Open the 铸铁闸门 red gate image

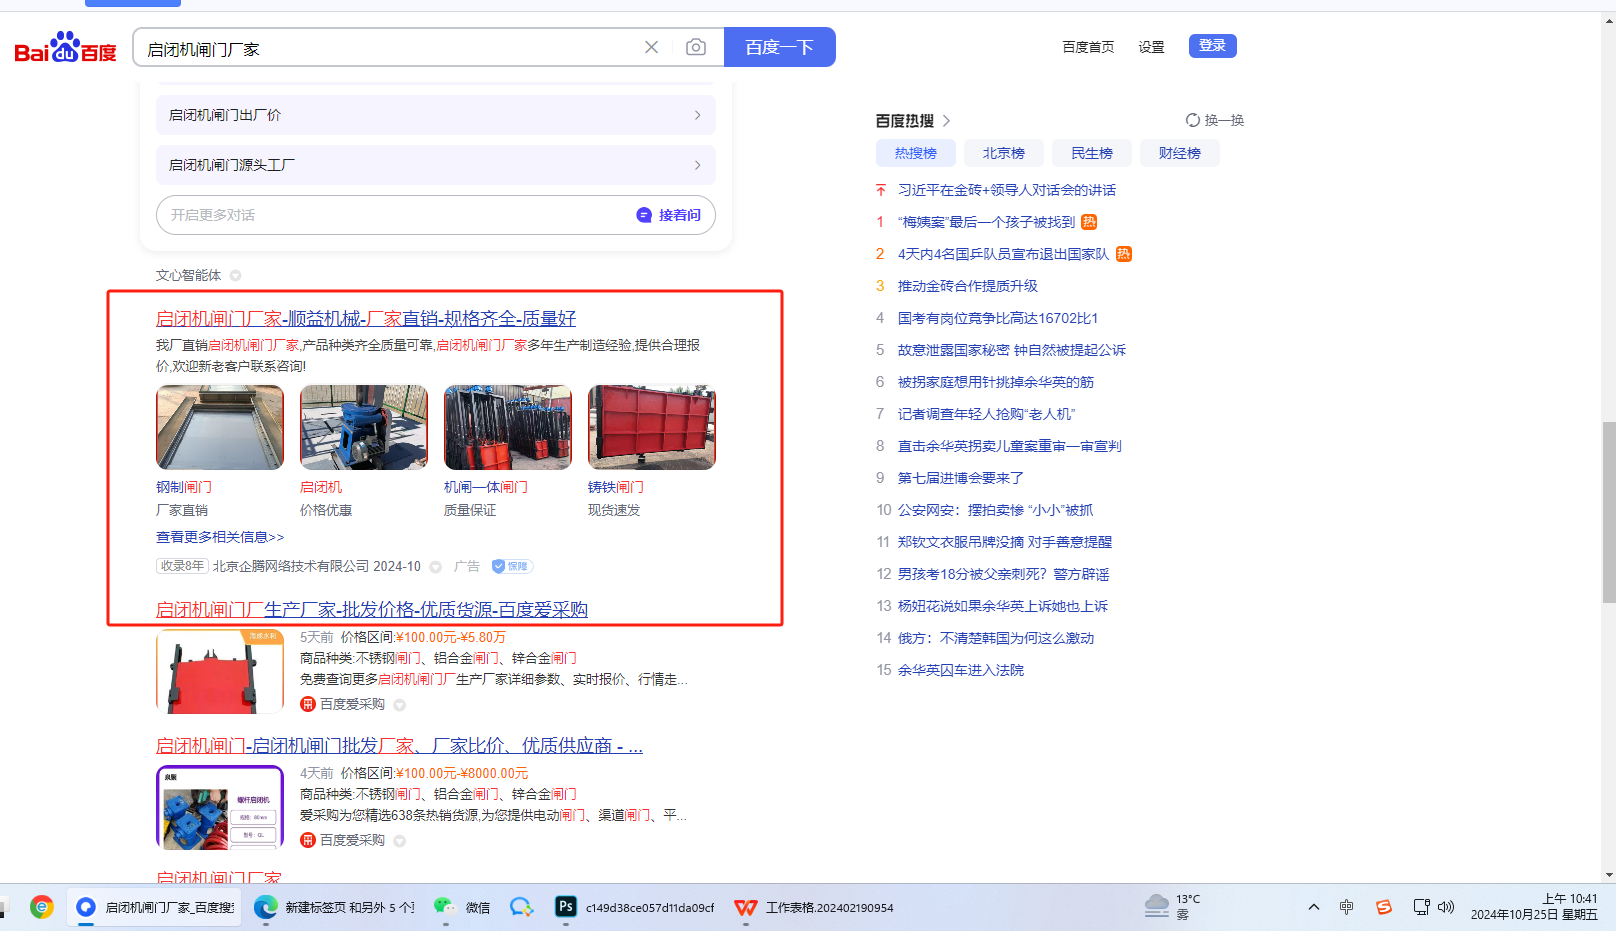coord(652,428)
